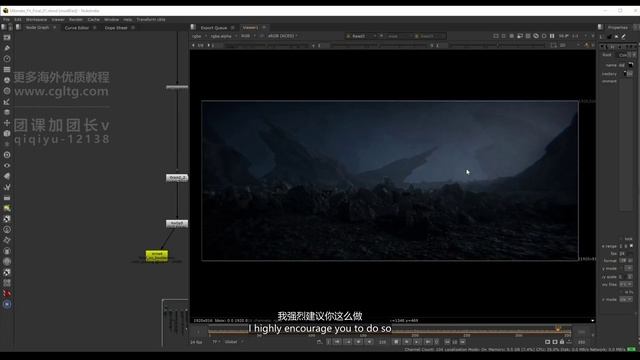Jump to the last frame button
Viewport: 640px width, 360px height.
pyautogui.click(x=427, y=342)
